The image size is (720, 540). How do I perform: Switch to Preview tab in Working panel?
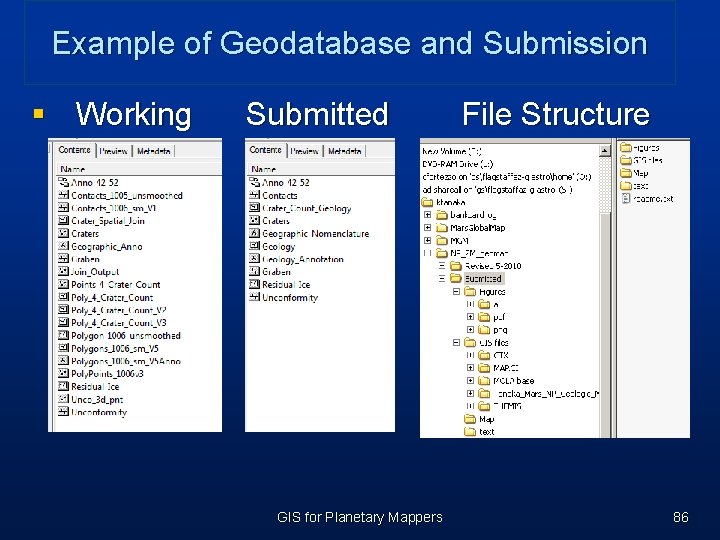click(113, 151)
